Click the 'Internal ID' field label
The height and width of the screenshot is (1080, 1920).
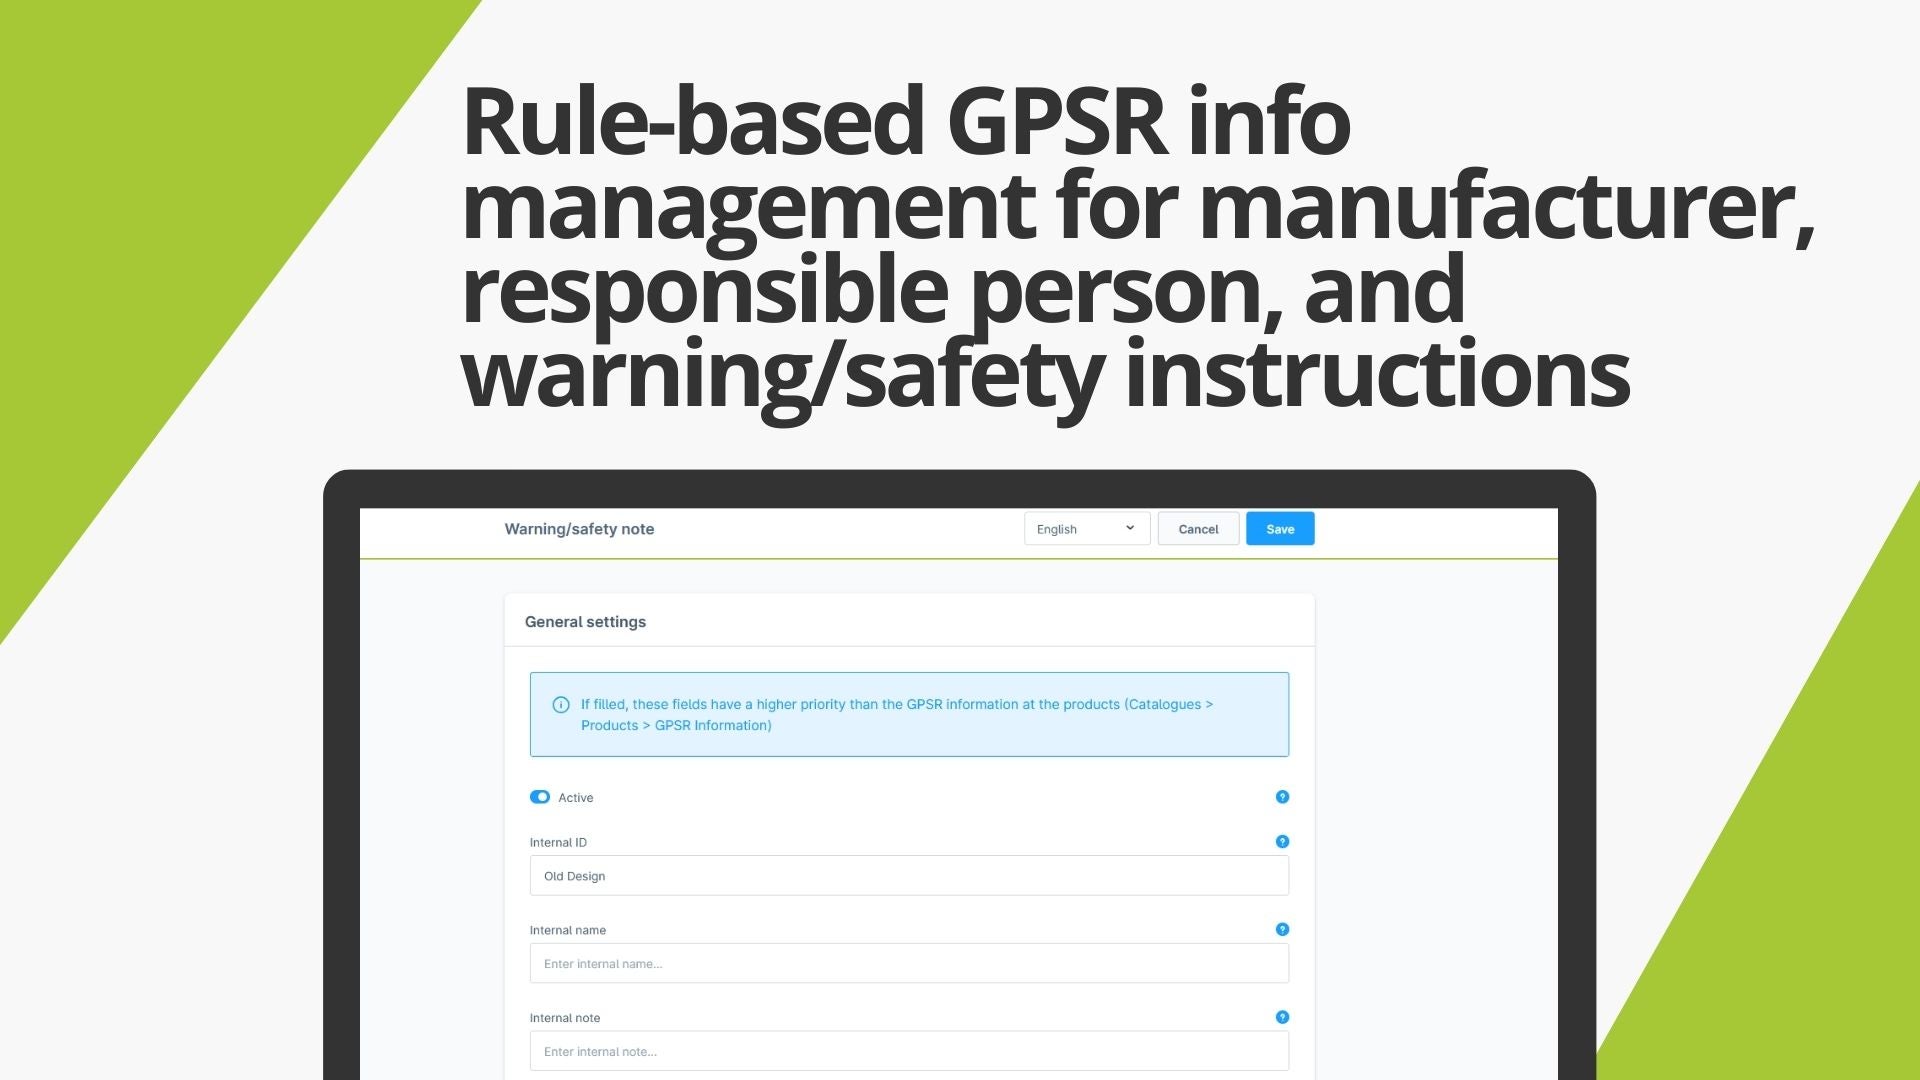tap(558, 843)
